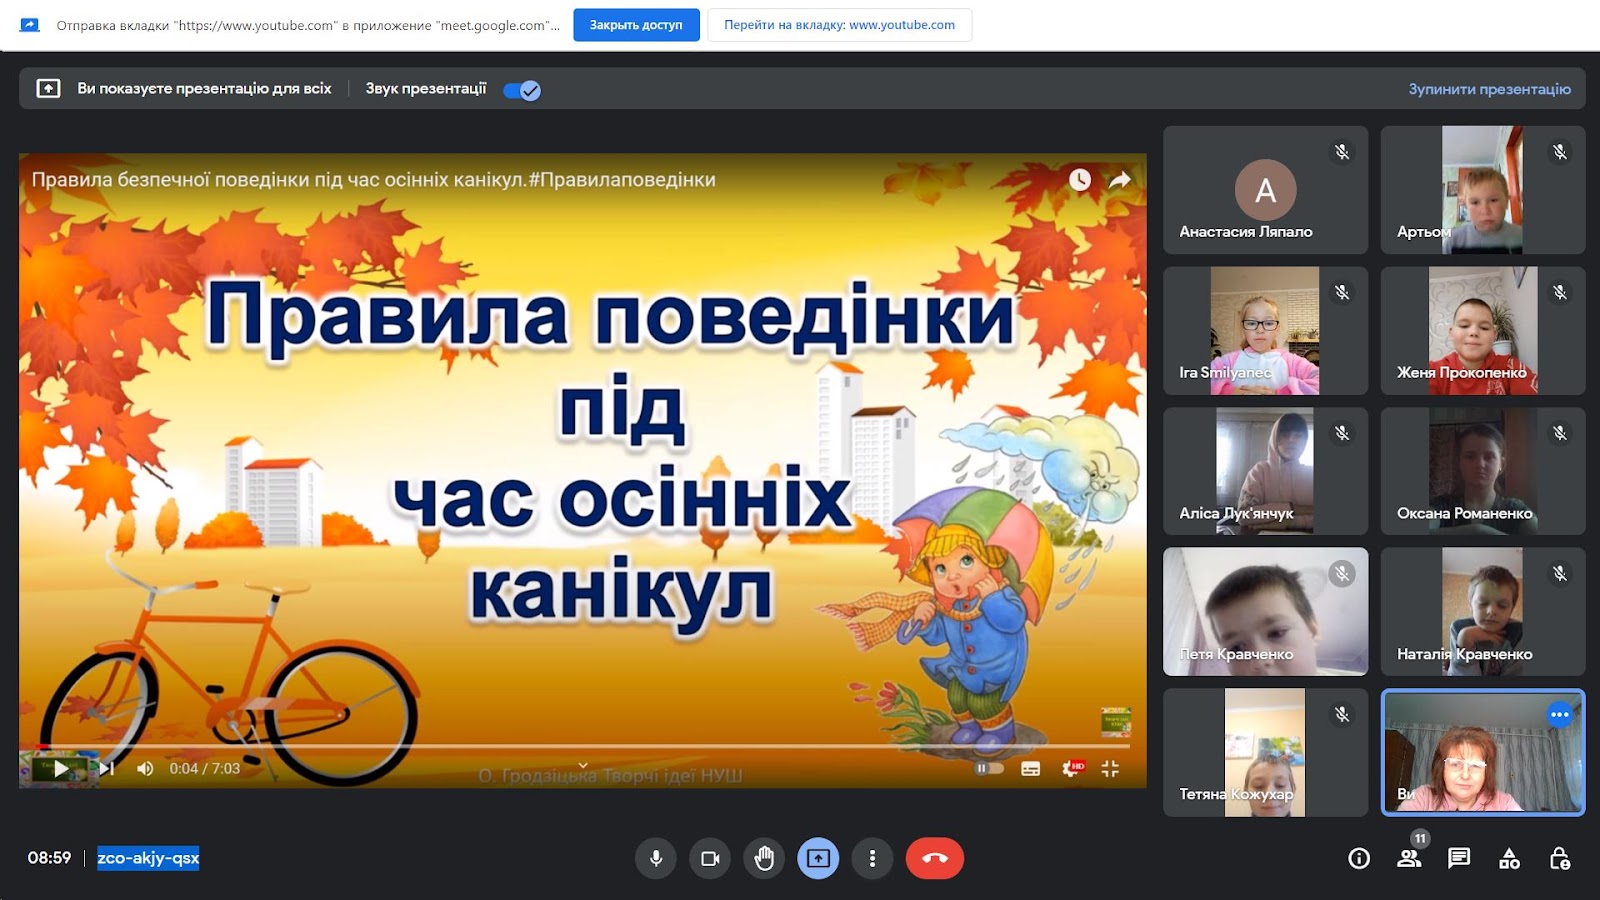Open options on your own tile

[x=1559, y=714]
